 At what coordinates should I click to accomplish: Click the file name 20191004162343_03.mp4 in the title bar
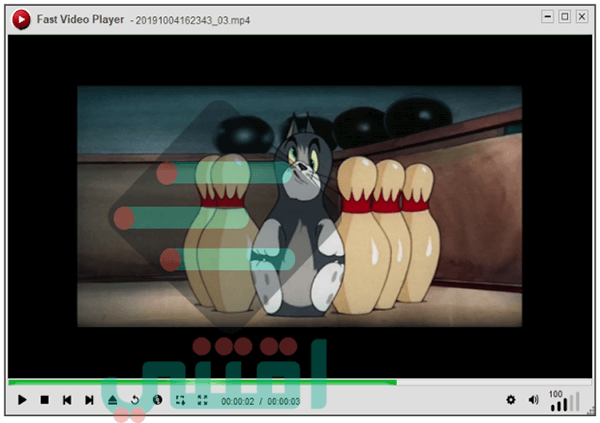tap(192, 20)
